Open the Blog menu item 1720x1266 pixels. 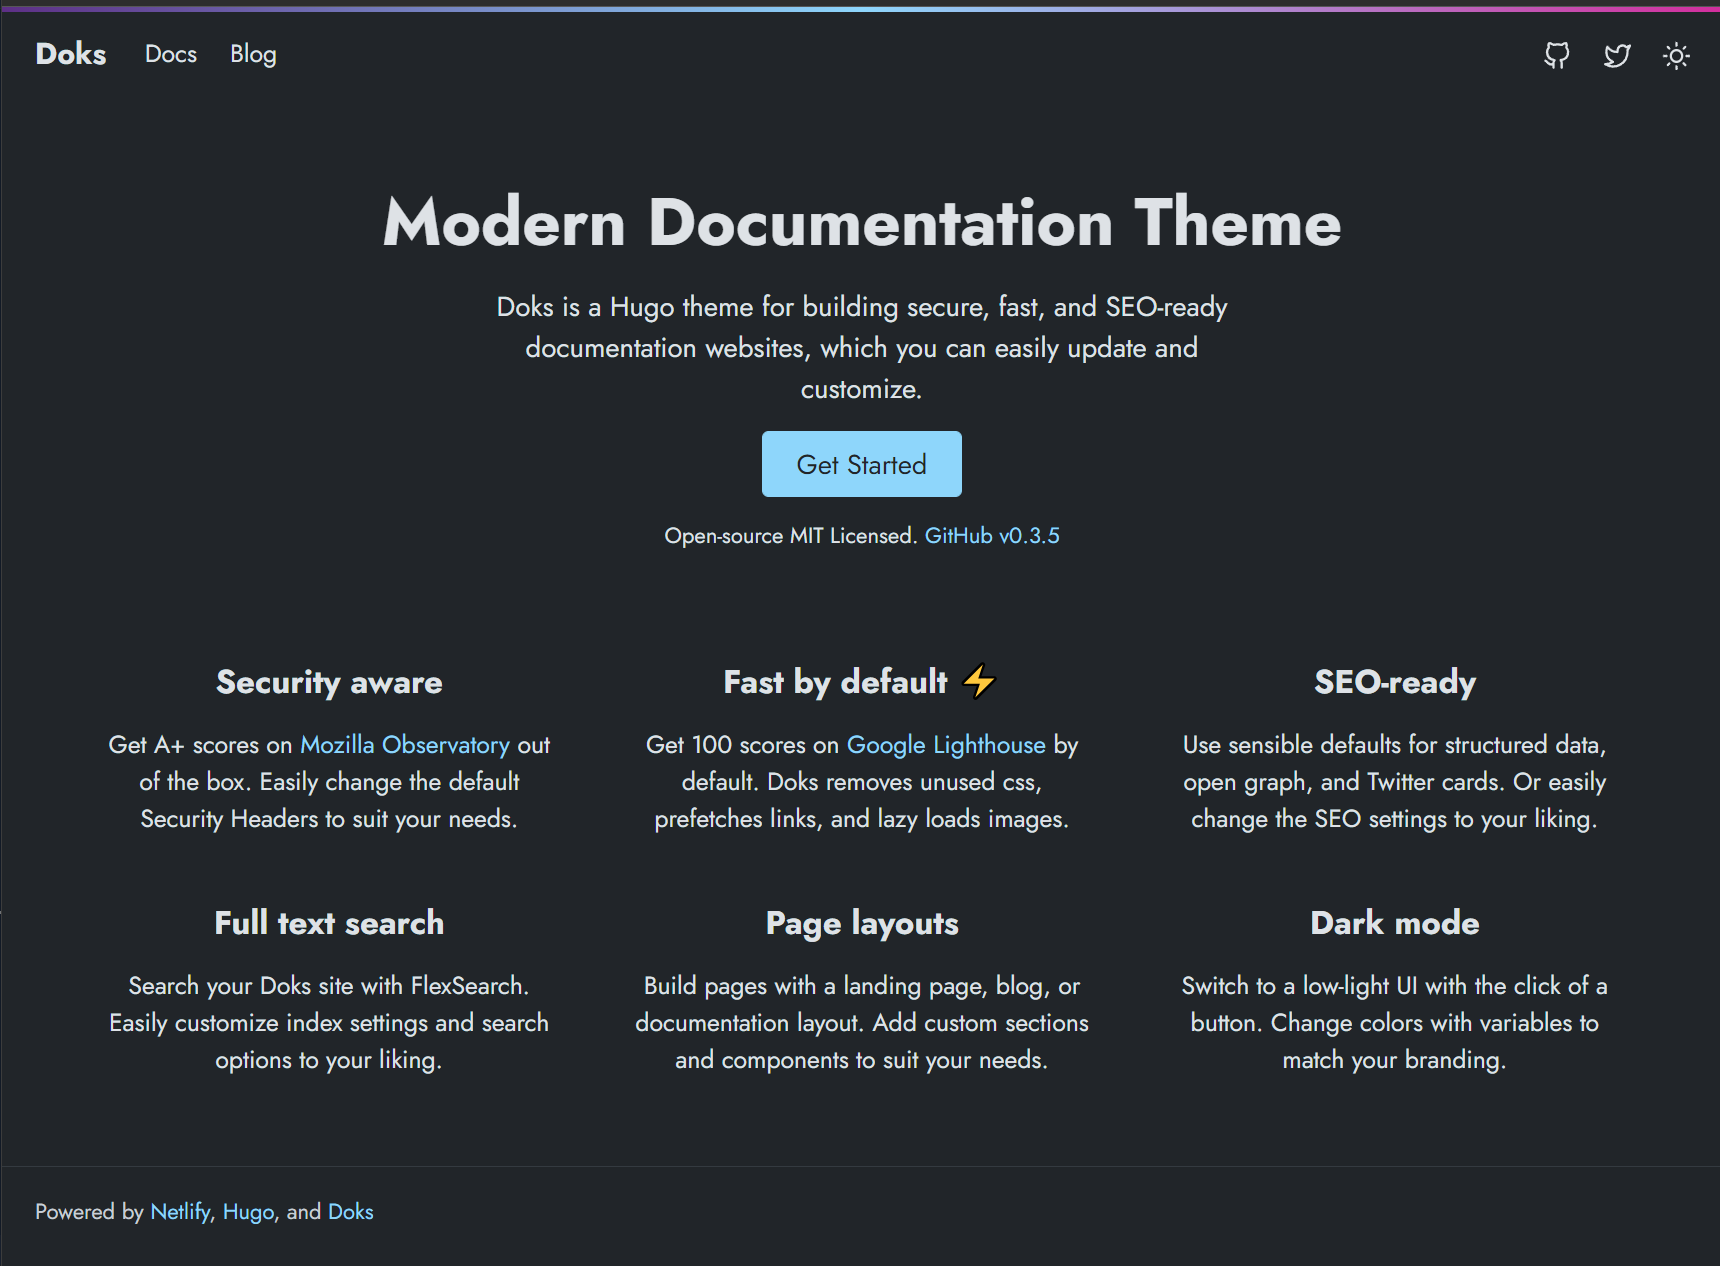pos(253,54)
